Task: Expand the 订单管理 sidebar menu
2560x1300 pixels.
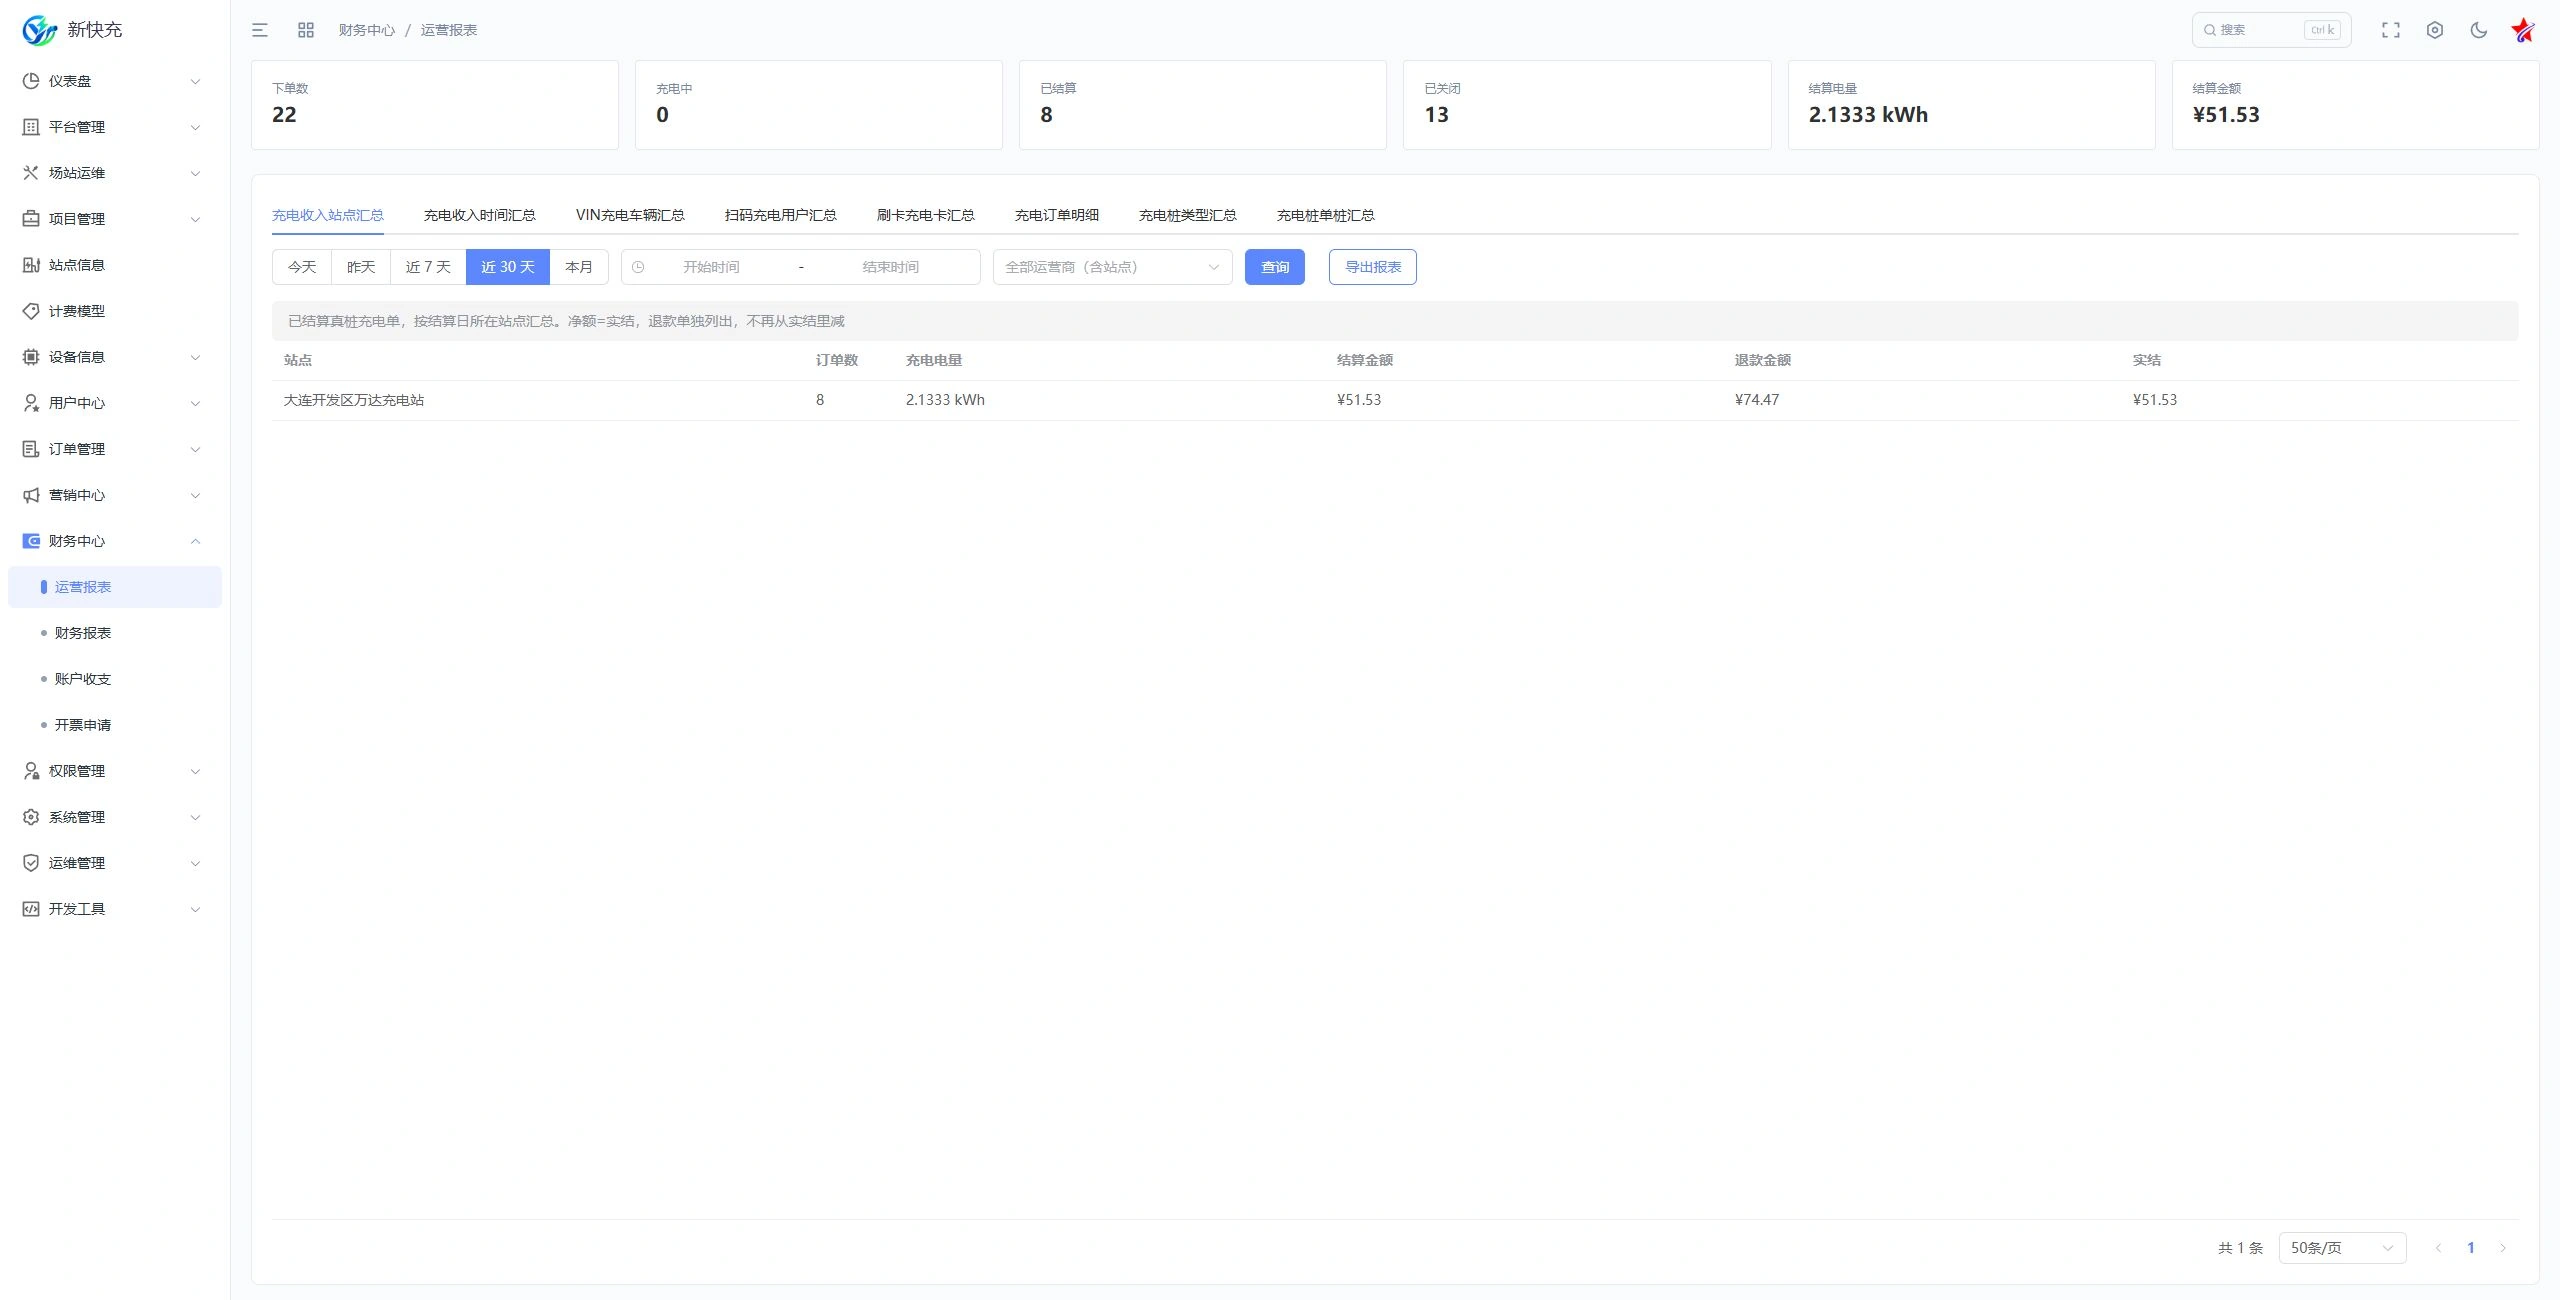Action: click(115, 449)
